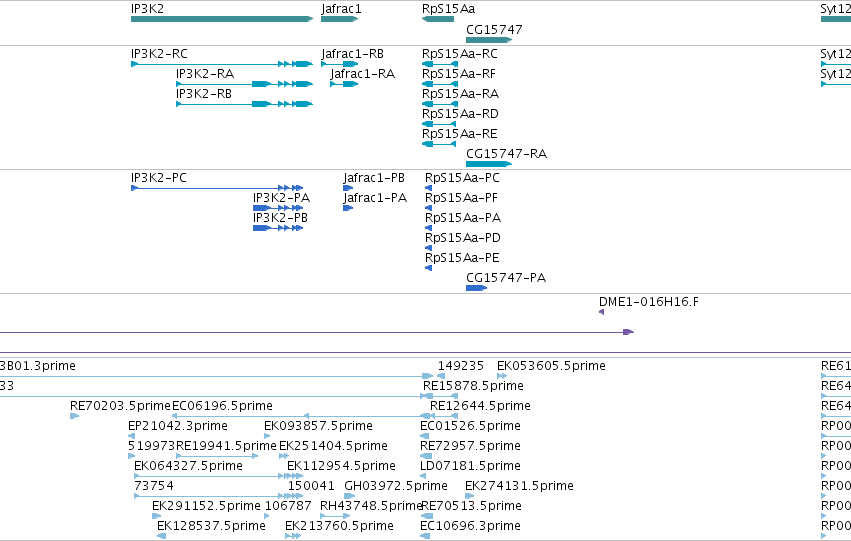
Task: Click protein Jafrac1-PB
Action: pyautogui.click(x=348, y=188)
